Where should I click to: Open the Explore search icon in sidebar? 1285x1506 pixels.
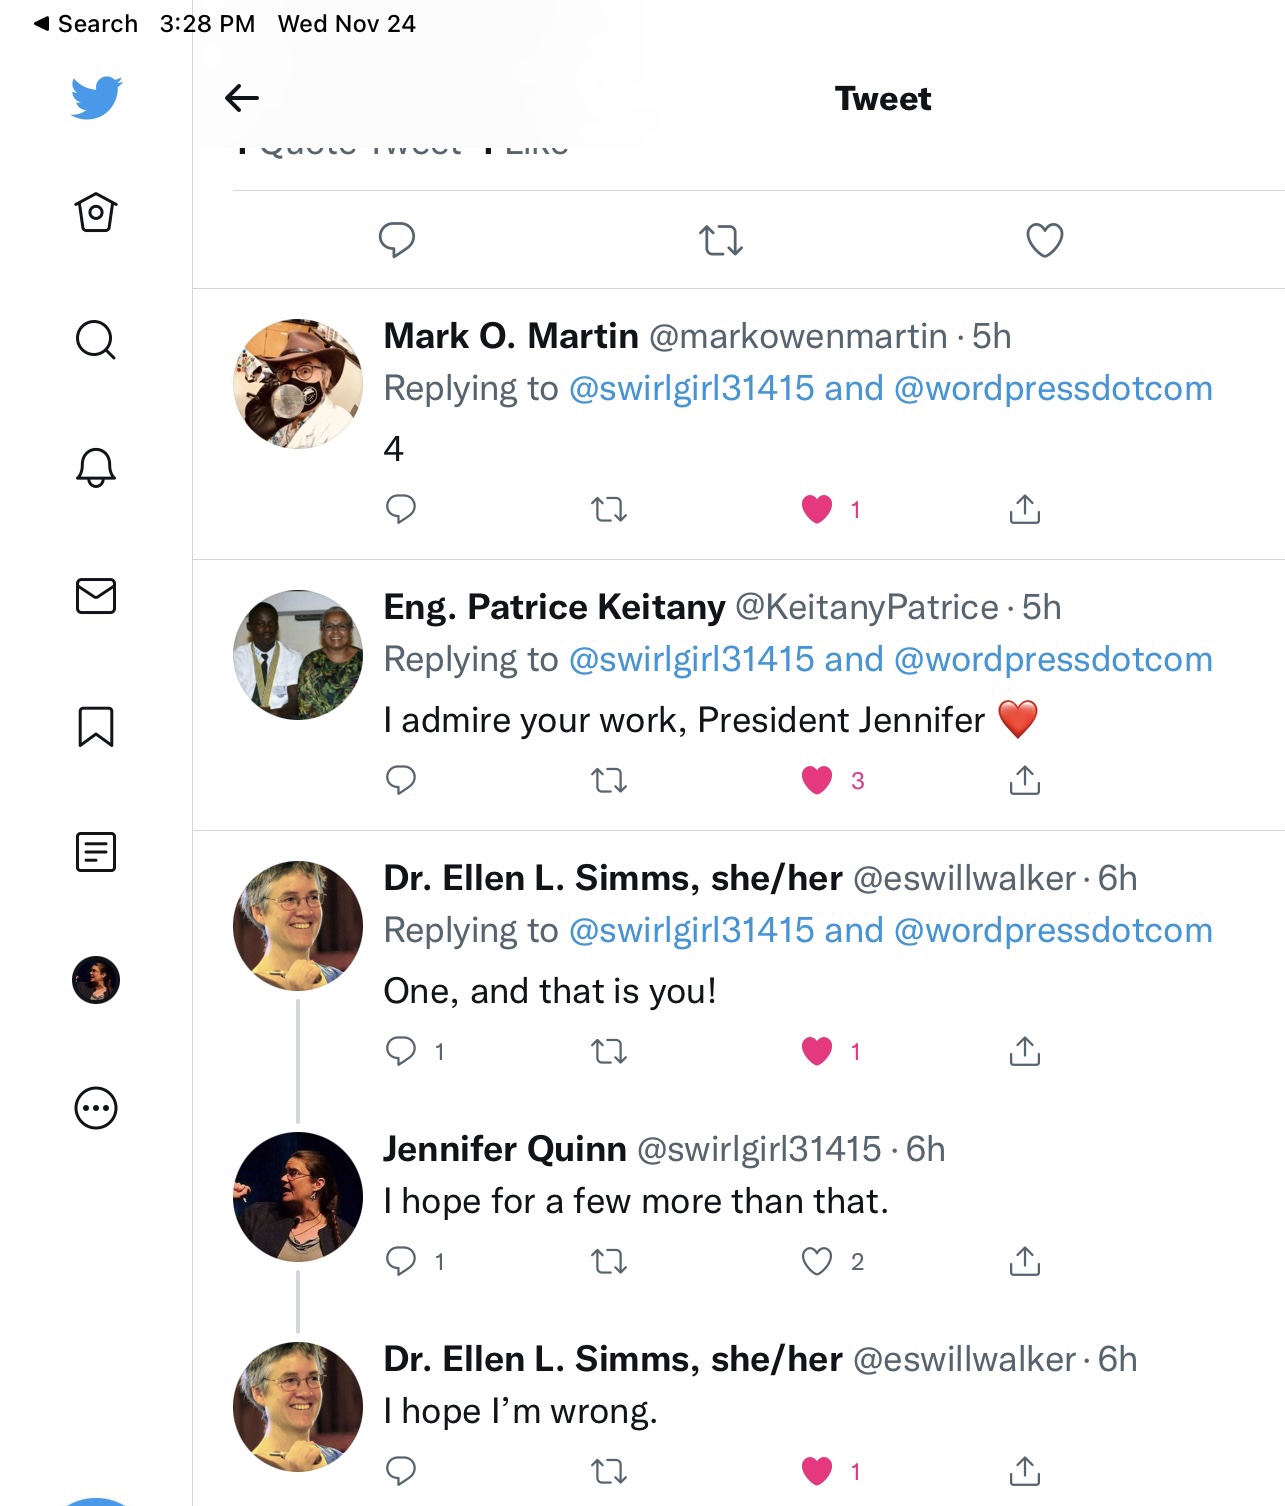(96, 340)
